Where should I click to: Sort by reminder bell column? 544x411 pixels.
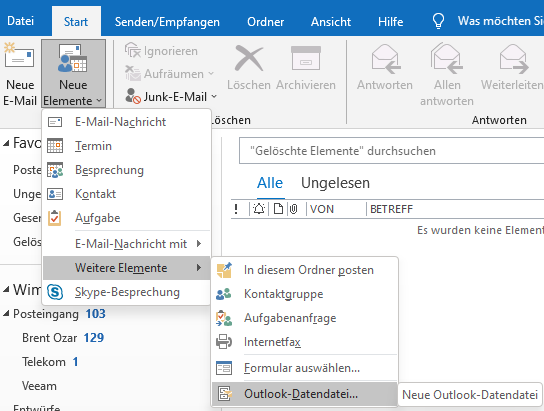coord(259,209)
